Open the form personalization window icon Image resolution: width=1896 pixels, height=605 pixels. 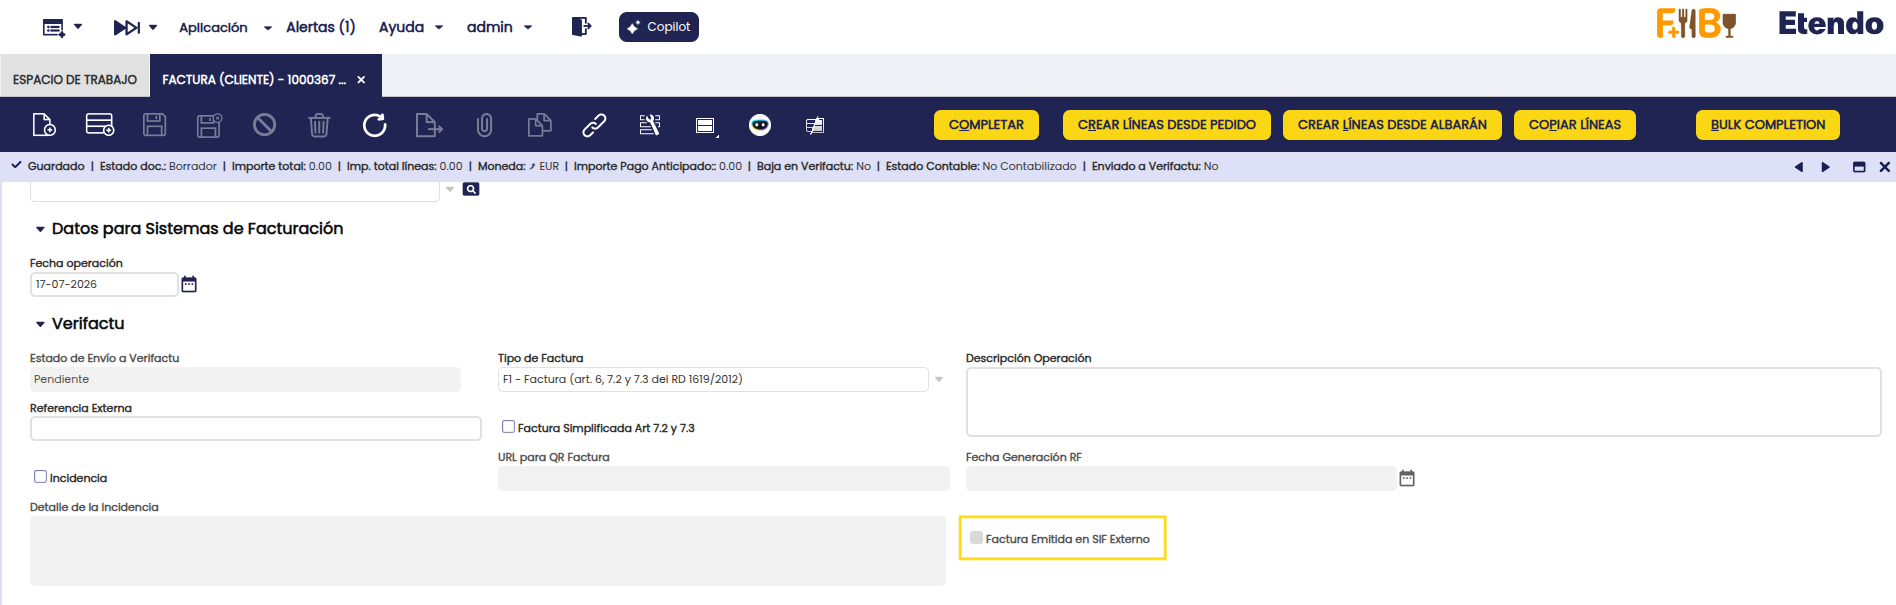(706, 126)
